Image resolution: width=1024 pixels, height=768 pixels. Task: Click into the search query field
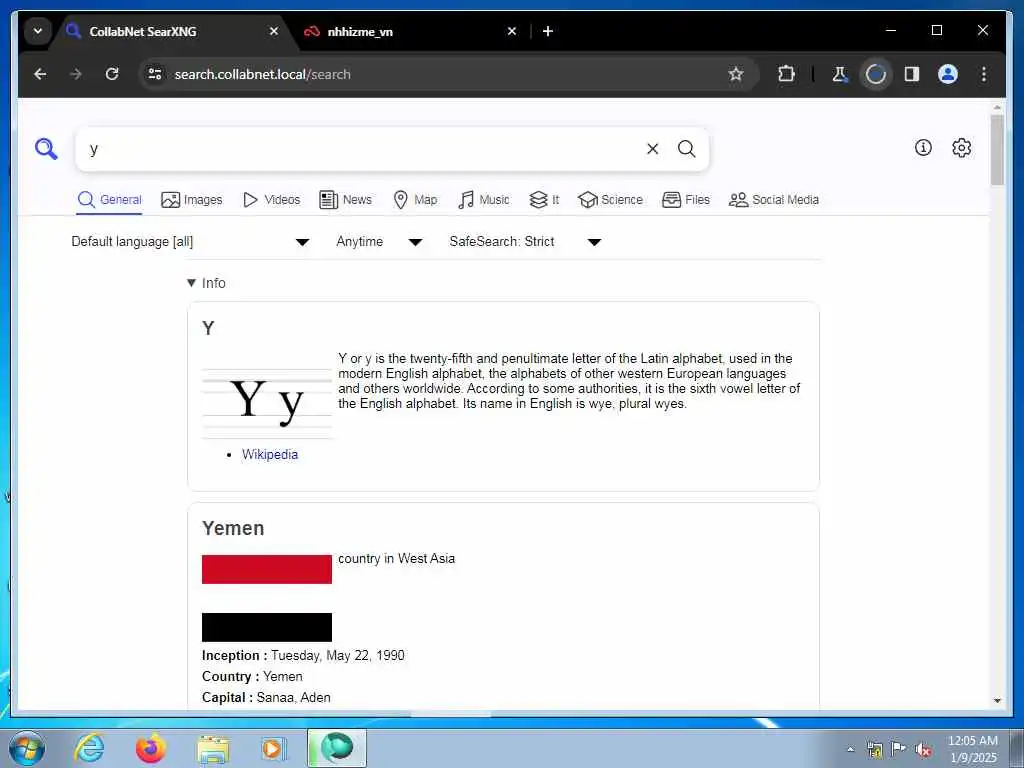point(362,149)
